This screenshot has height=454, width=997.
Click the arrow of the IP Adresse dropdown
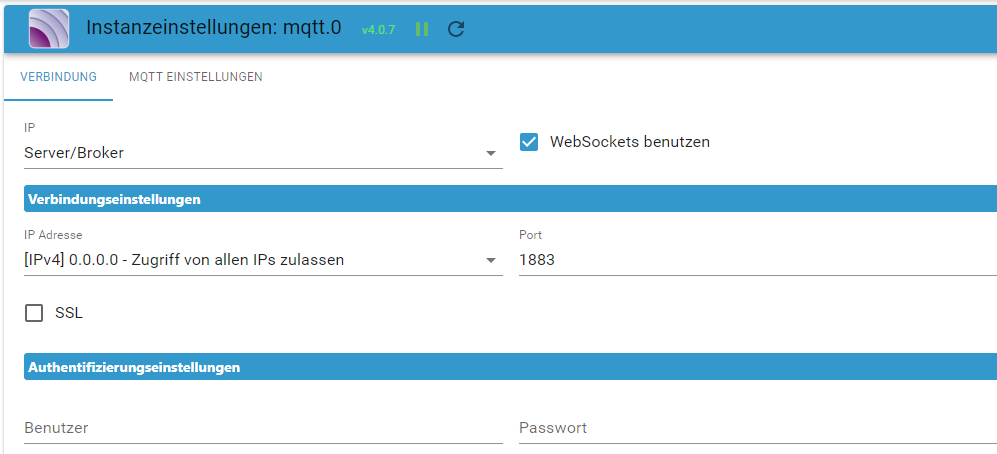(x=490, y=261)
